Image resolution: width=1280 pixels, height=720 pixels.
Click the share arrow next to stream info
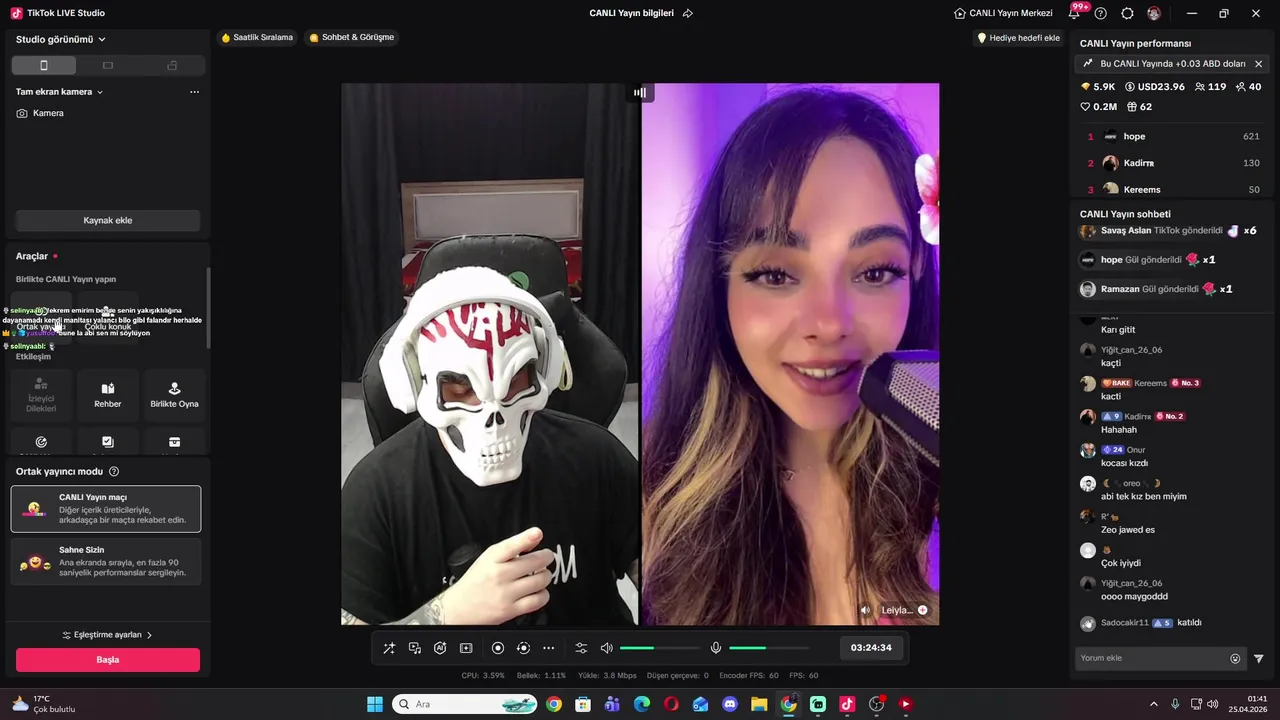click(x=688, y=13)
